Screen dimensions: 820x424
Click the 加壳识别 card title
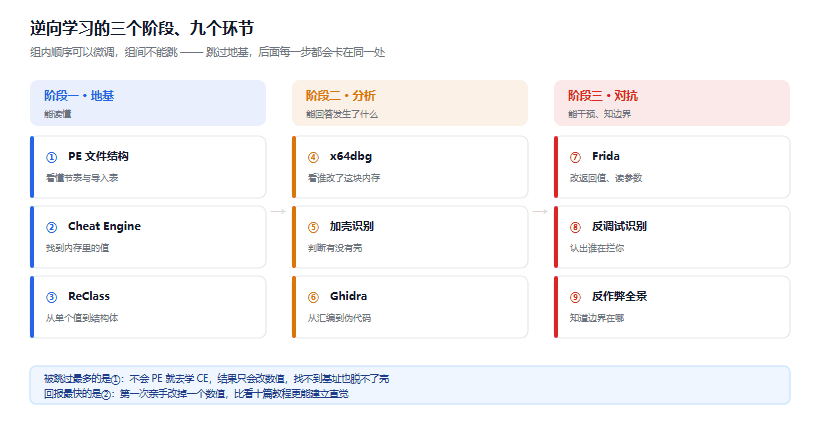351,226
